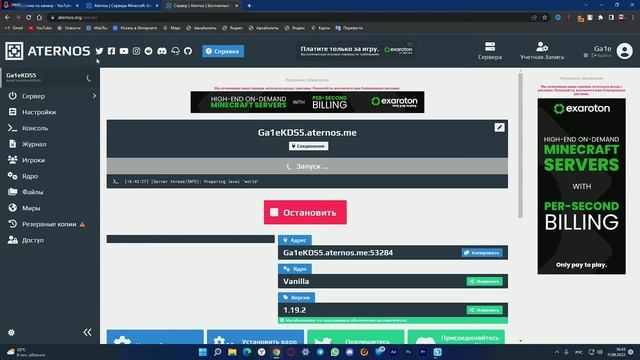The width and height of the screenshot is (640, 360).
Task: Click the blue Справка help button
Action: [223, 51]
